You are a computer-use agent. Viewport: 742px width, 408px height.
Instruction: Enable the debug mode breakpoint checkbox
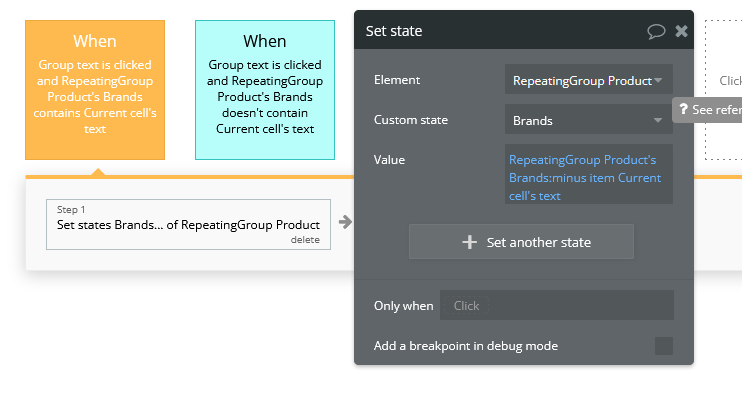point(663,346)
